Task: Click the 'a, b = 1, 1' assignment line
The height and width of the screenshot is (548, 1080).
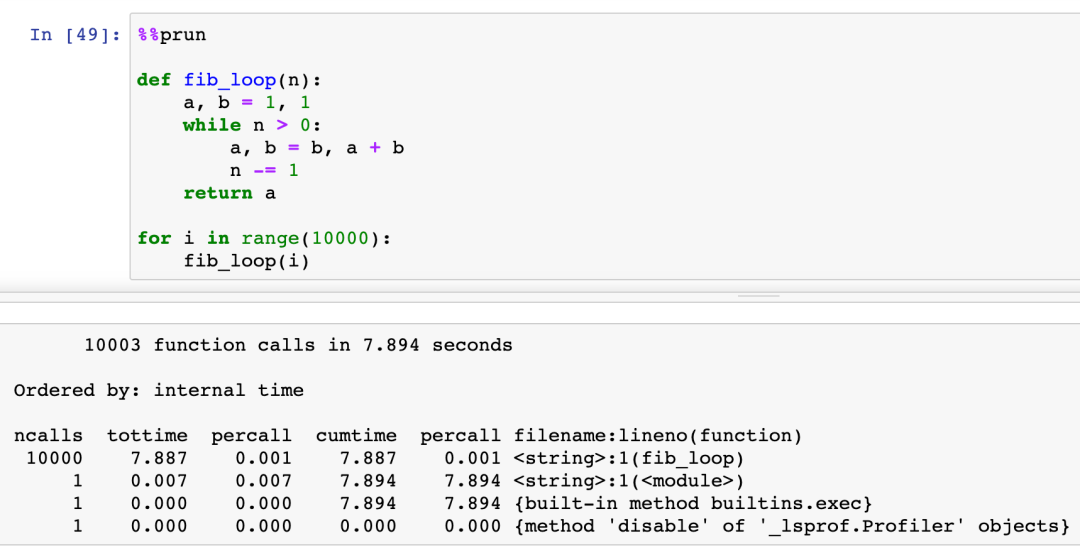Action: point(252,103)
